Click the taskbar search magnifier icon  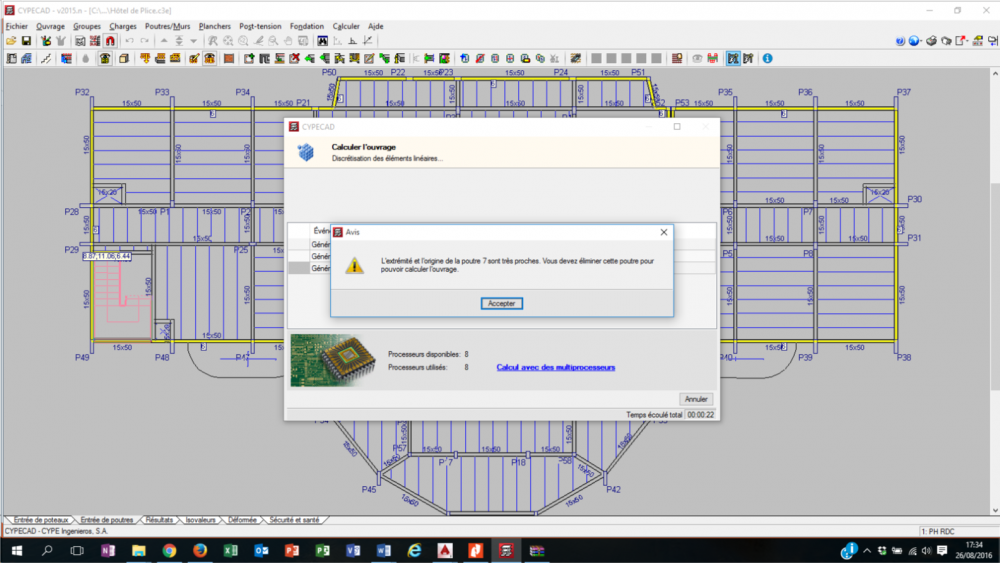[47, 550]
